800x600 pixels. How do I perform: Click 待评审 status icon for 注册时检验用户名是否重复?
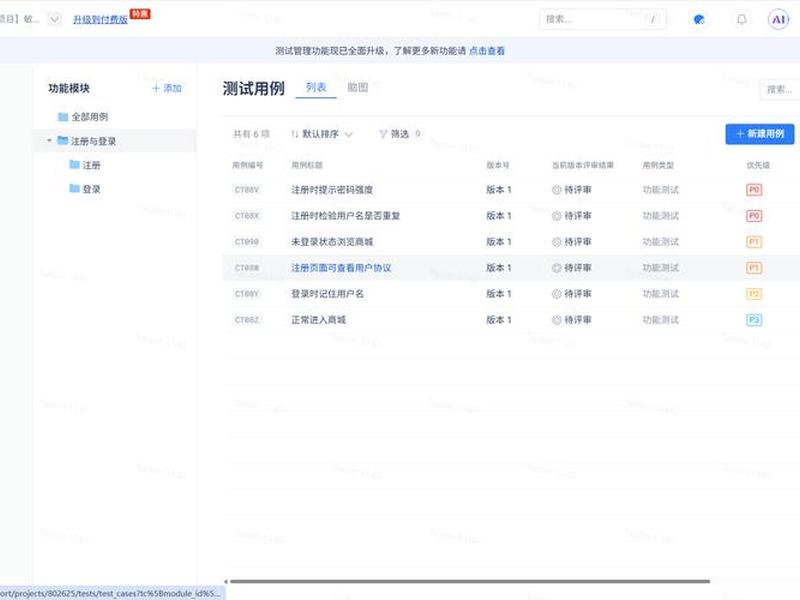click(x=557, y=216)
